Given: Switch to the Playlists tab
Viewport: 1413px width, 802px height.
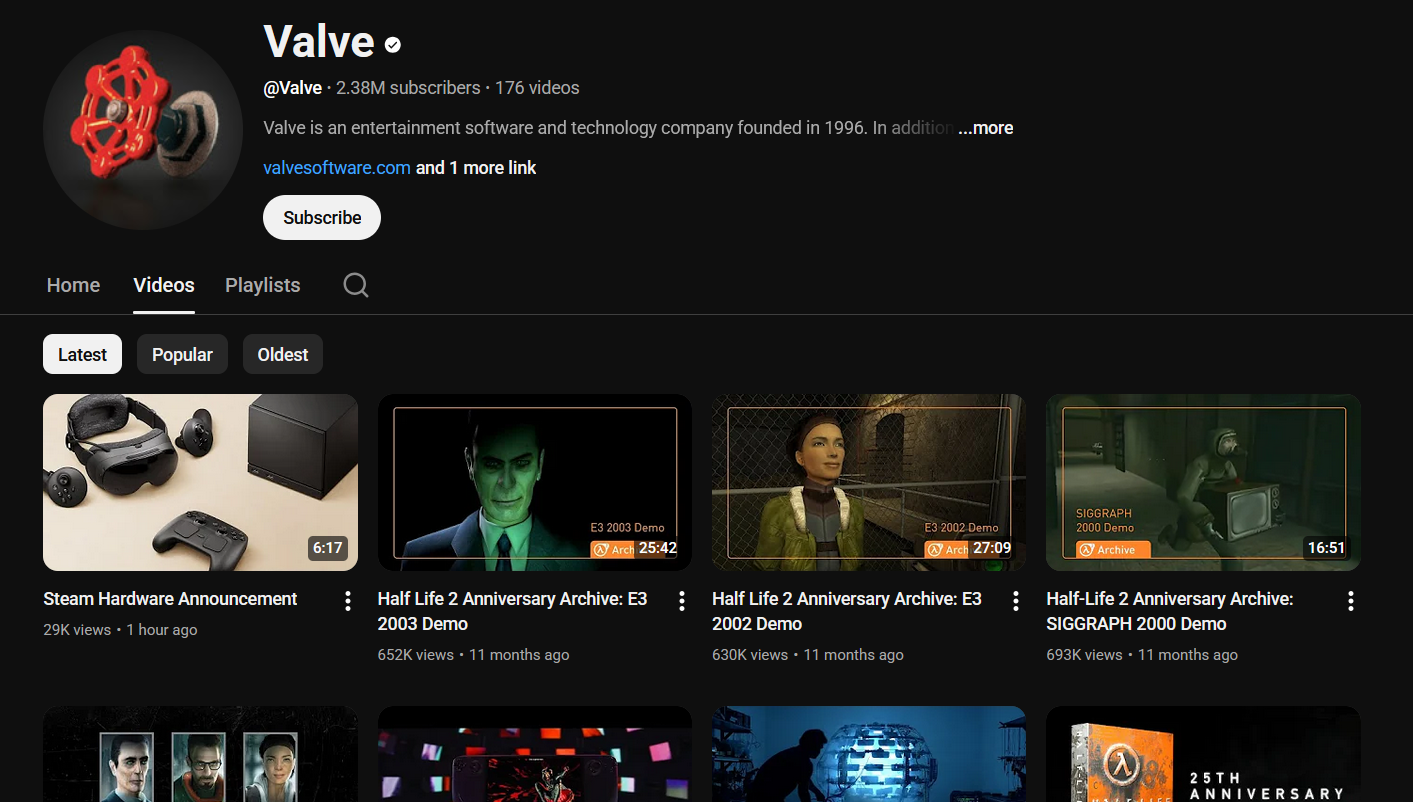Looking at the screenshot, I should (262, 286).
